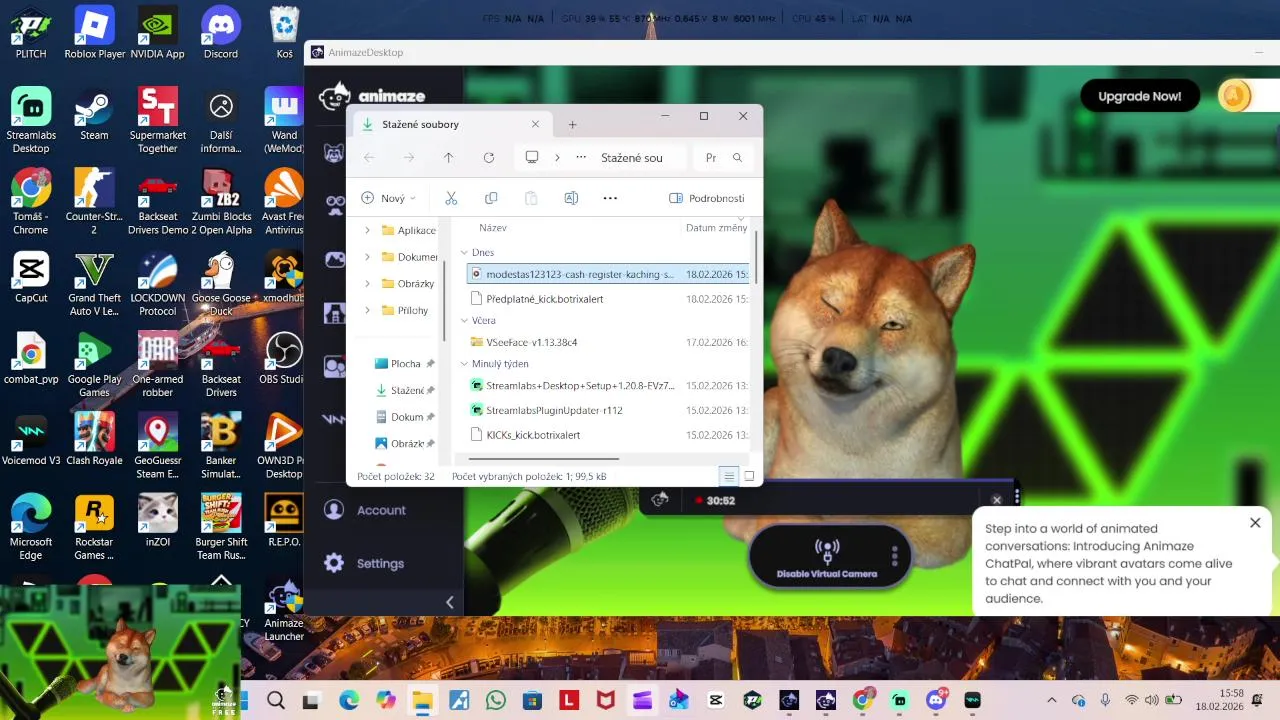Click the Copy icon in Explorer toolbar
The image size is (1280, 720).
click(491, 198)
